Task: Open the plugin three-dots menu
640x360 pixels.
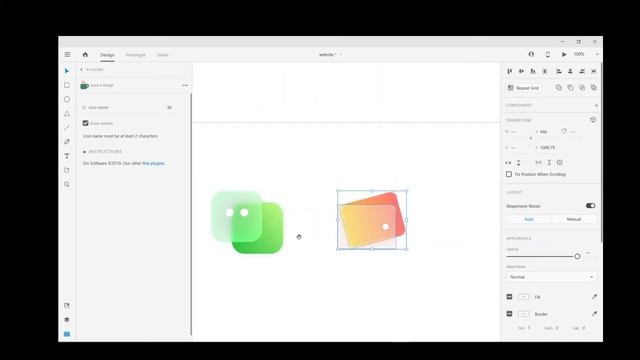Action: click(185, 85)
